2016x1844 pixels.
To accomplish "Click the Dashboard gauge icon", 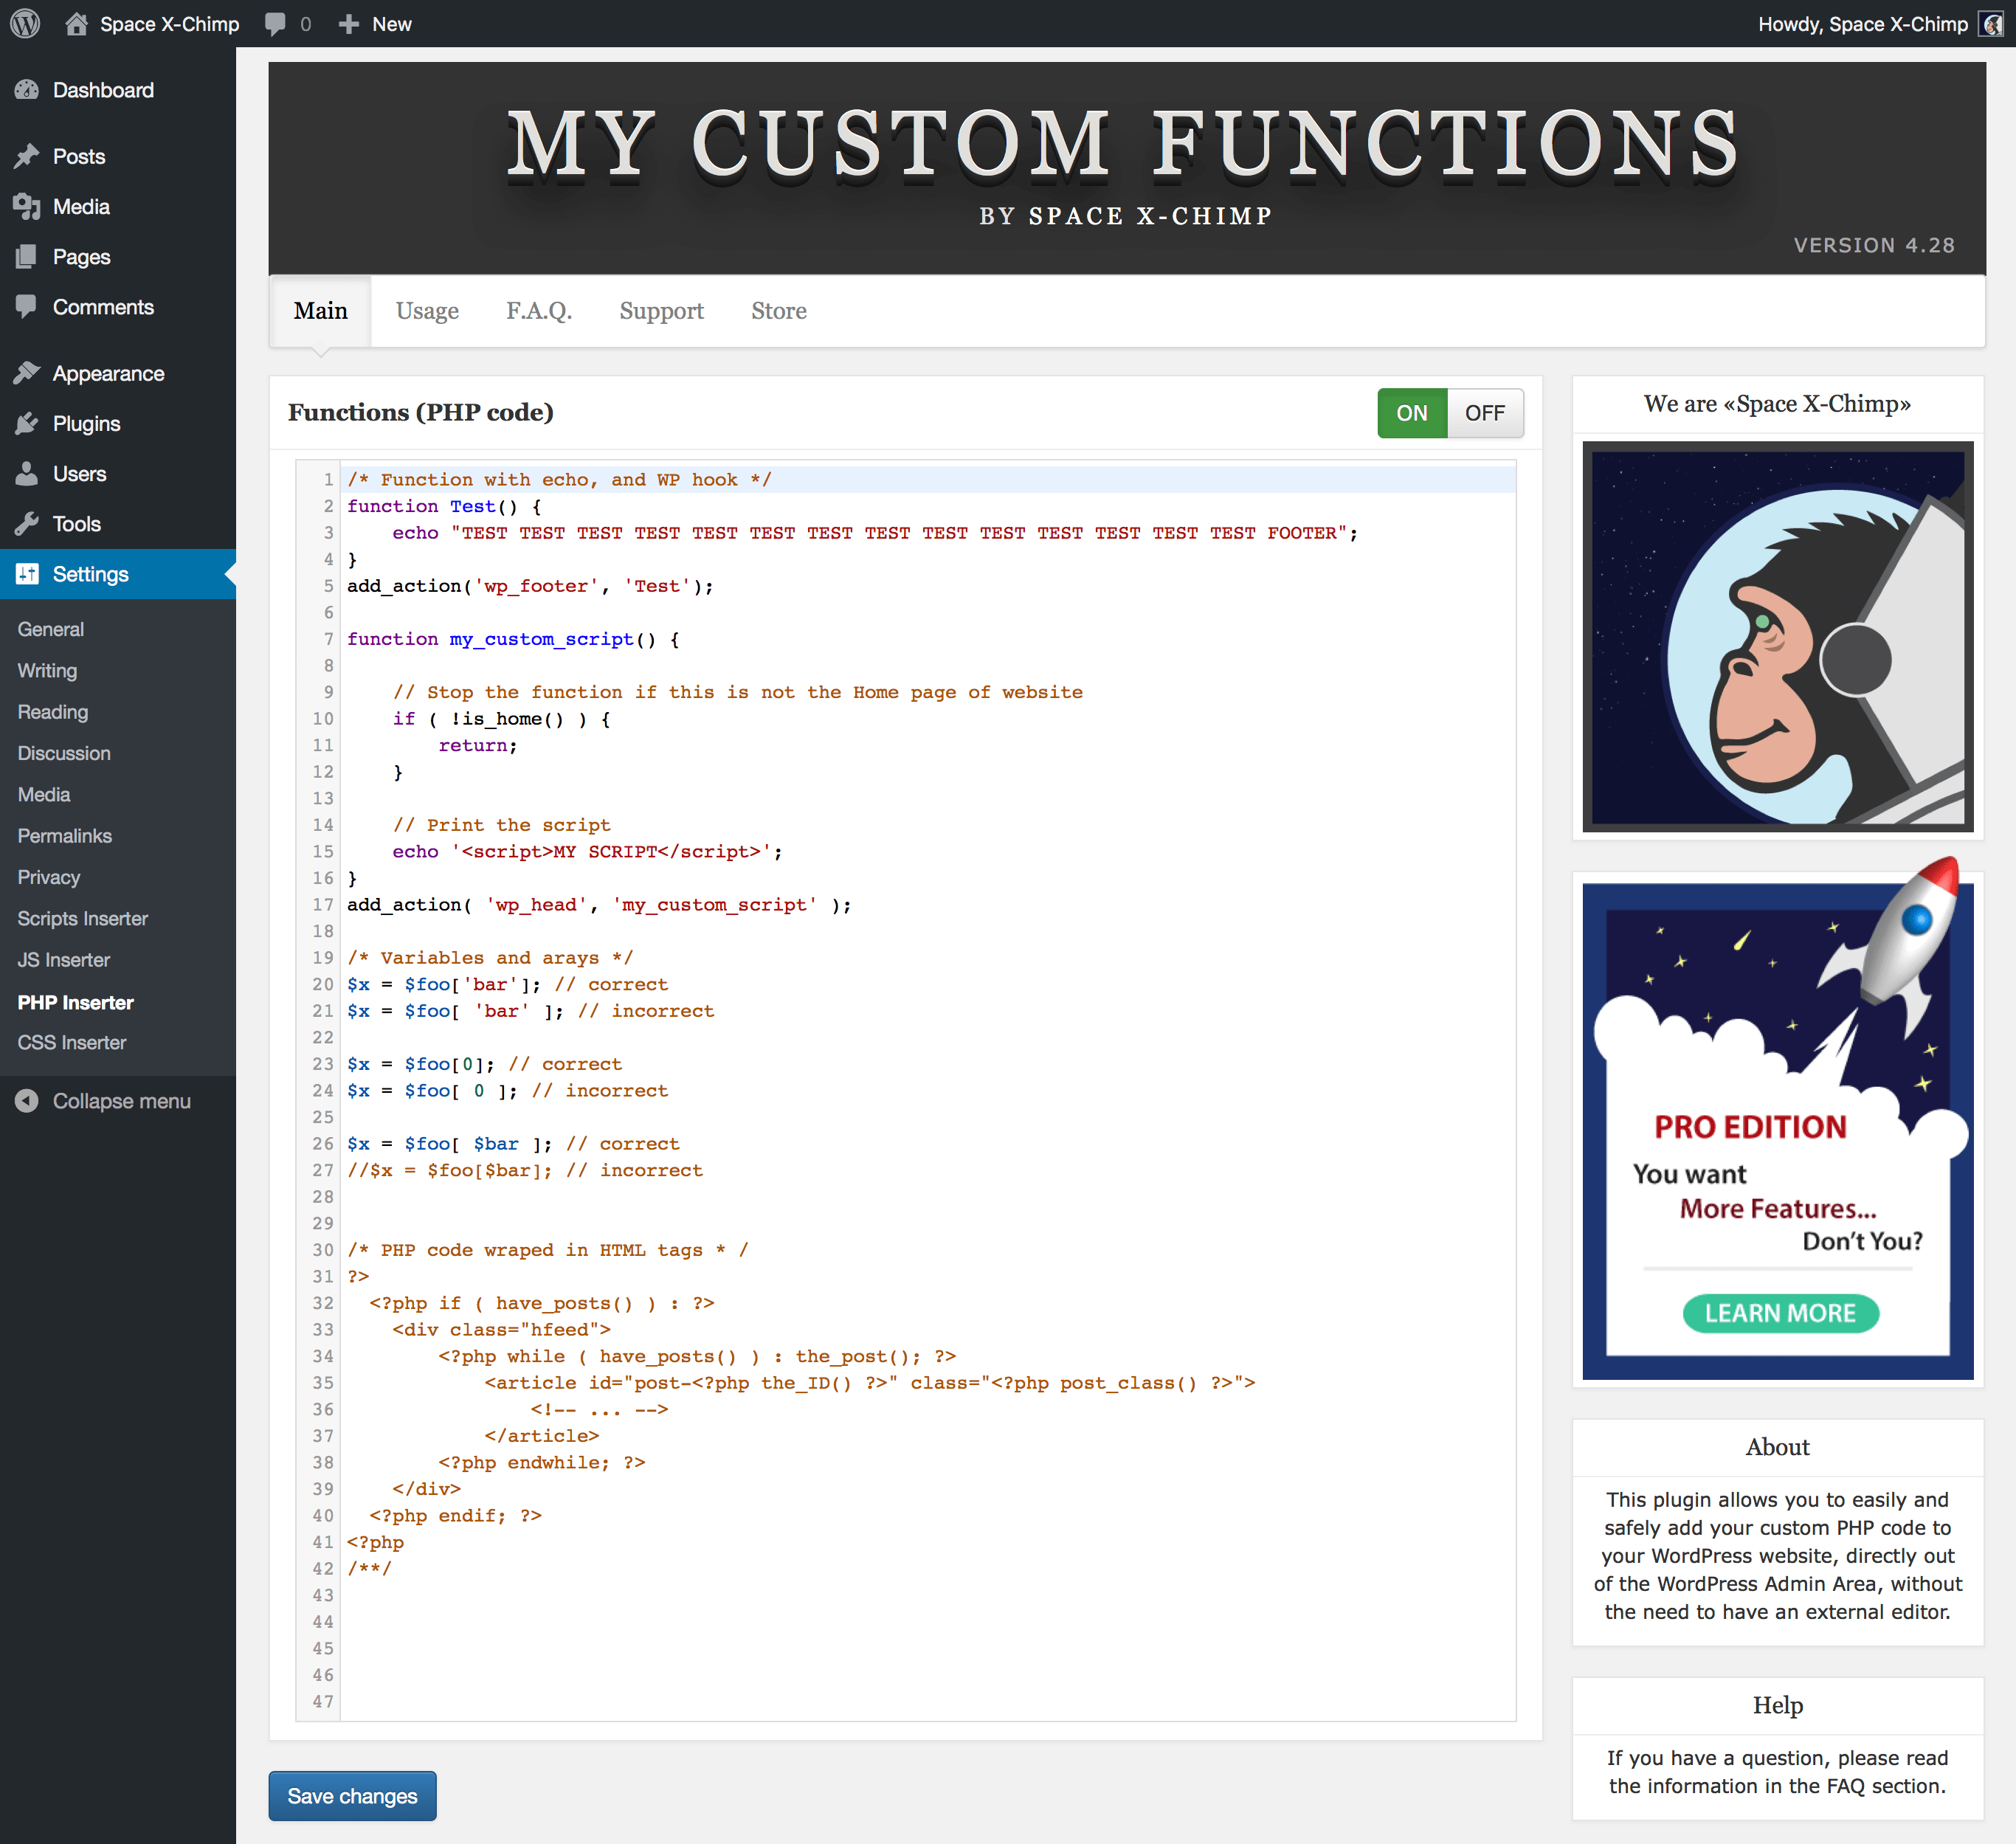I will (27, 90).
